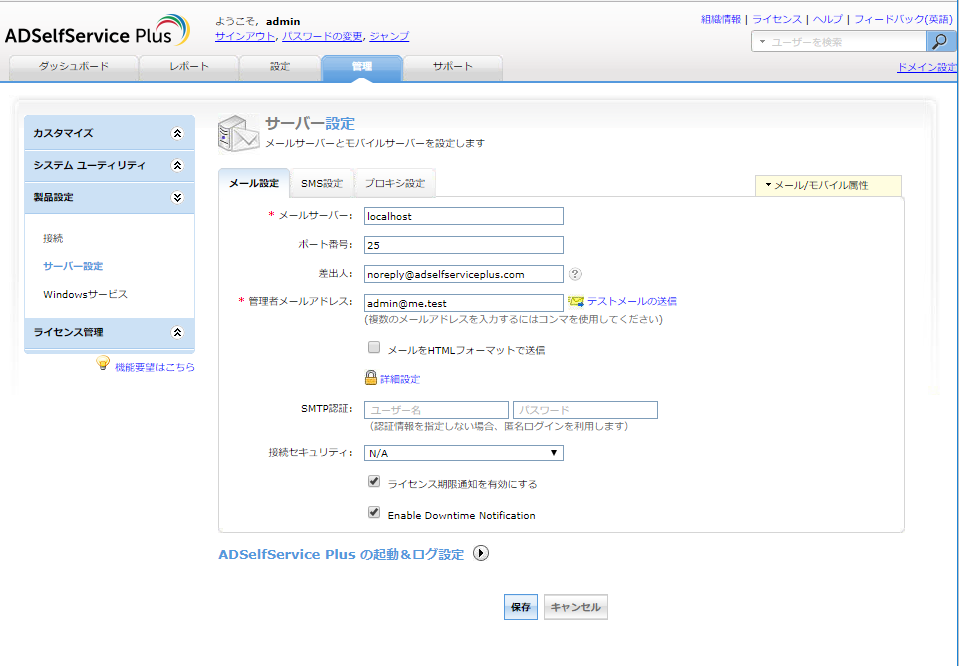Click the サインアウト link
Viewport: 959px width, 666px height.
pyautogui.click(x=245, y=36)
